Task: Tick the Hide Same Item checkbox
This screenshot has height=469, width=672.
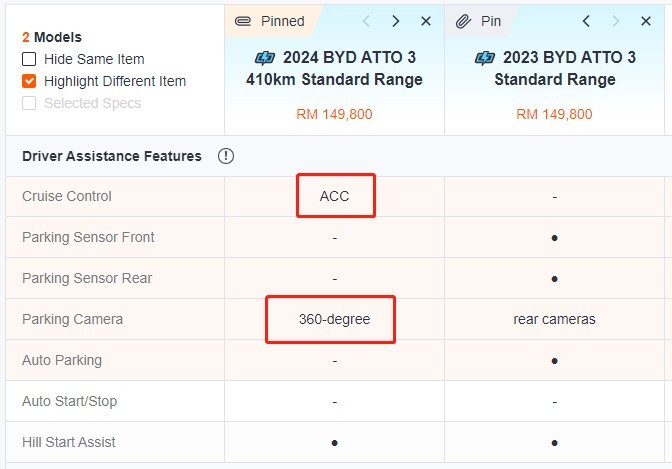Action: click(29, 59)
